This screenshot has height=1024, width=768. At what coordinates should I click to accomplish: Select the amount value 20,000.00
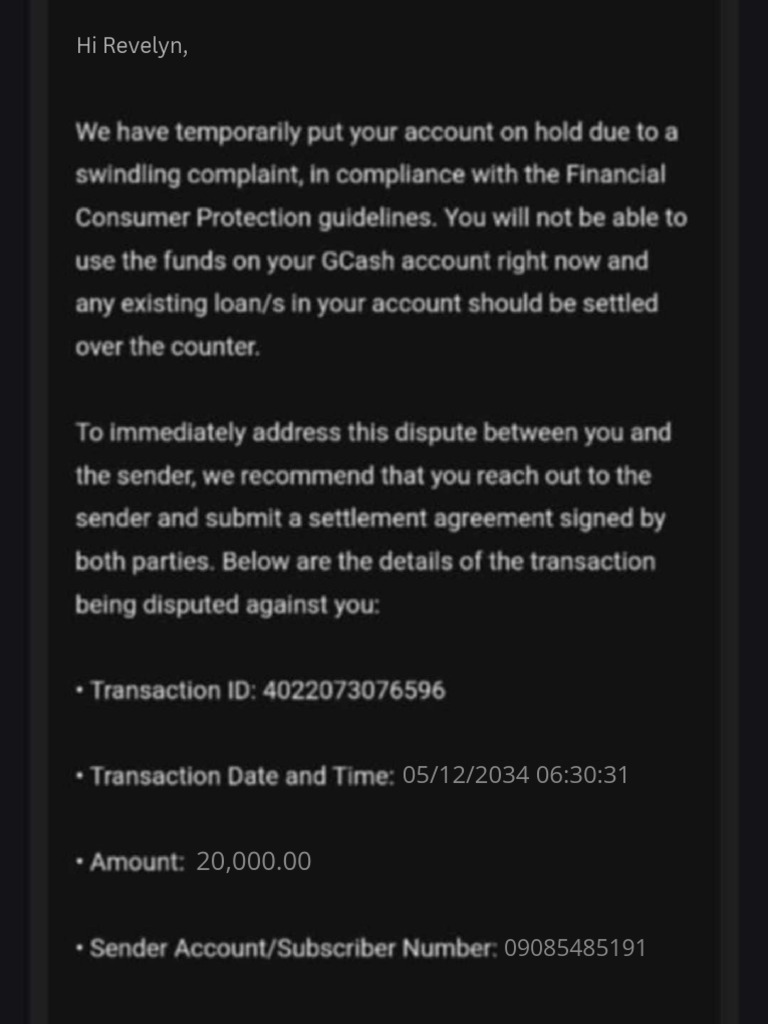coord(254,861)
